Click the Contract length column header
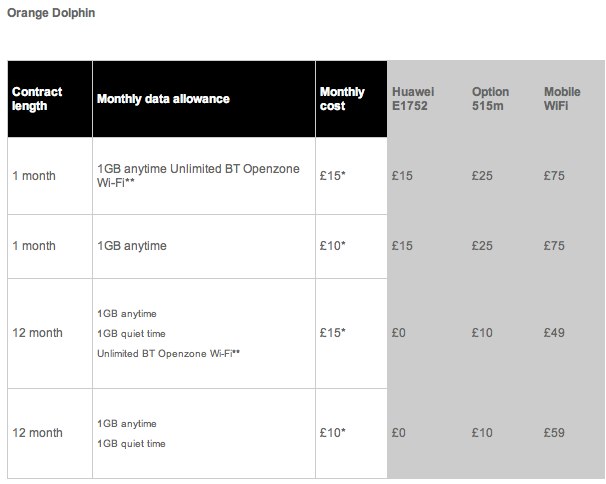Viewport: 606px width, 484px height. pyautogui.click(x=37, y=99)
